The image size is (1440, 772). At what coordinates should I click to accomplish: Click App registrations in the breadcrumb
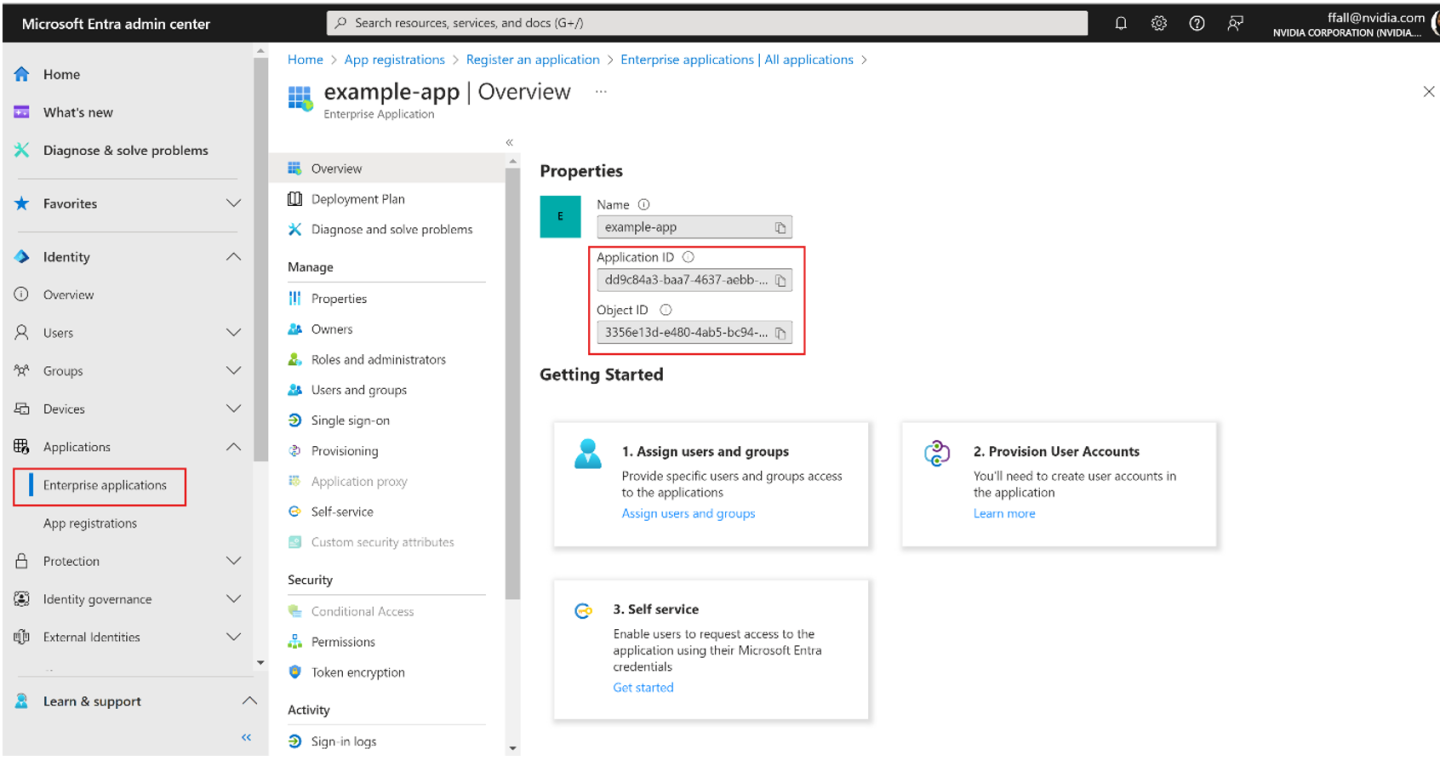point(394,60)
